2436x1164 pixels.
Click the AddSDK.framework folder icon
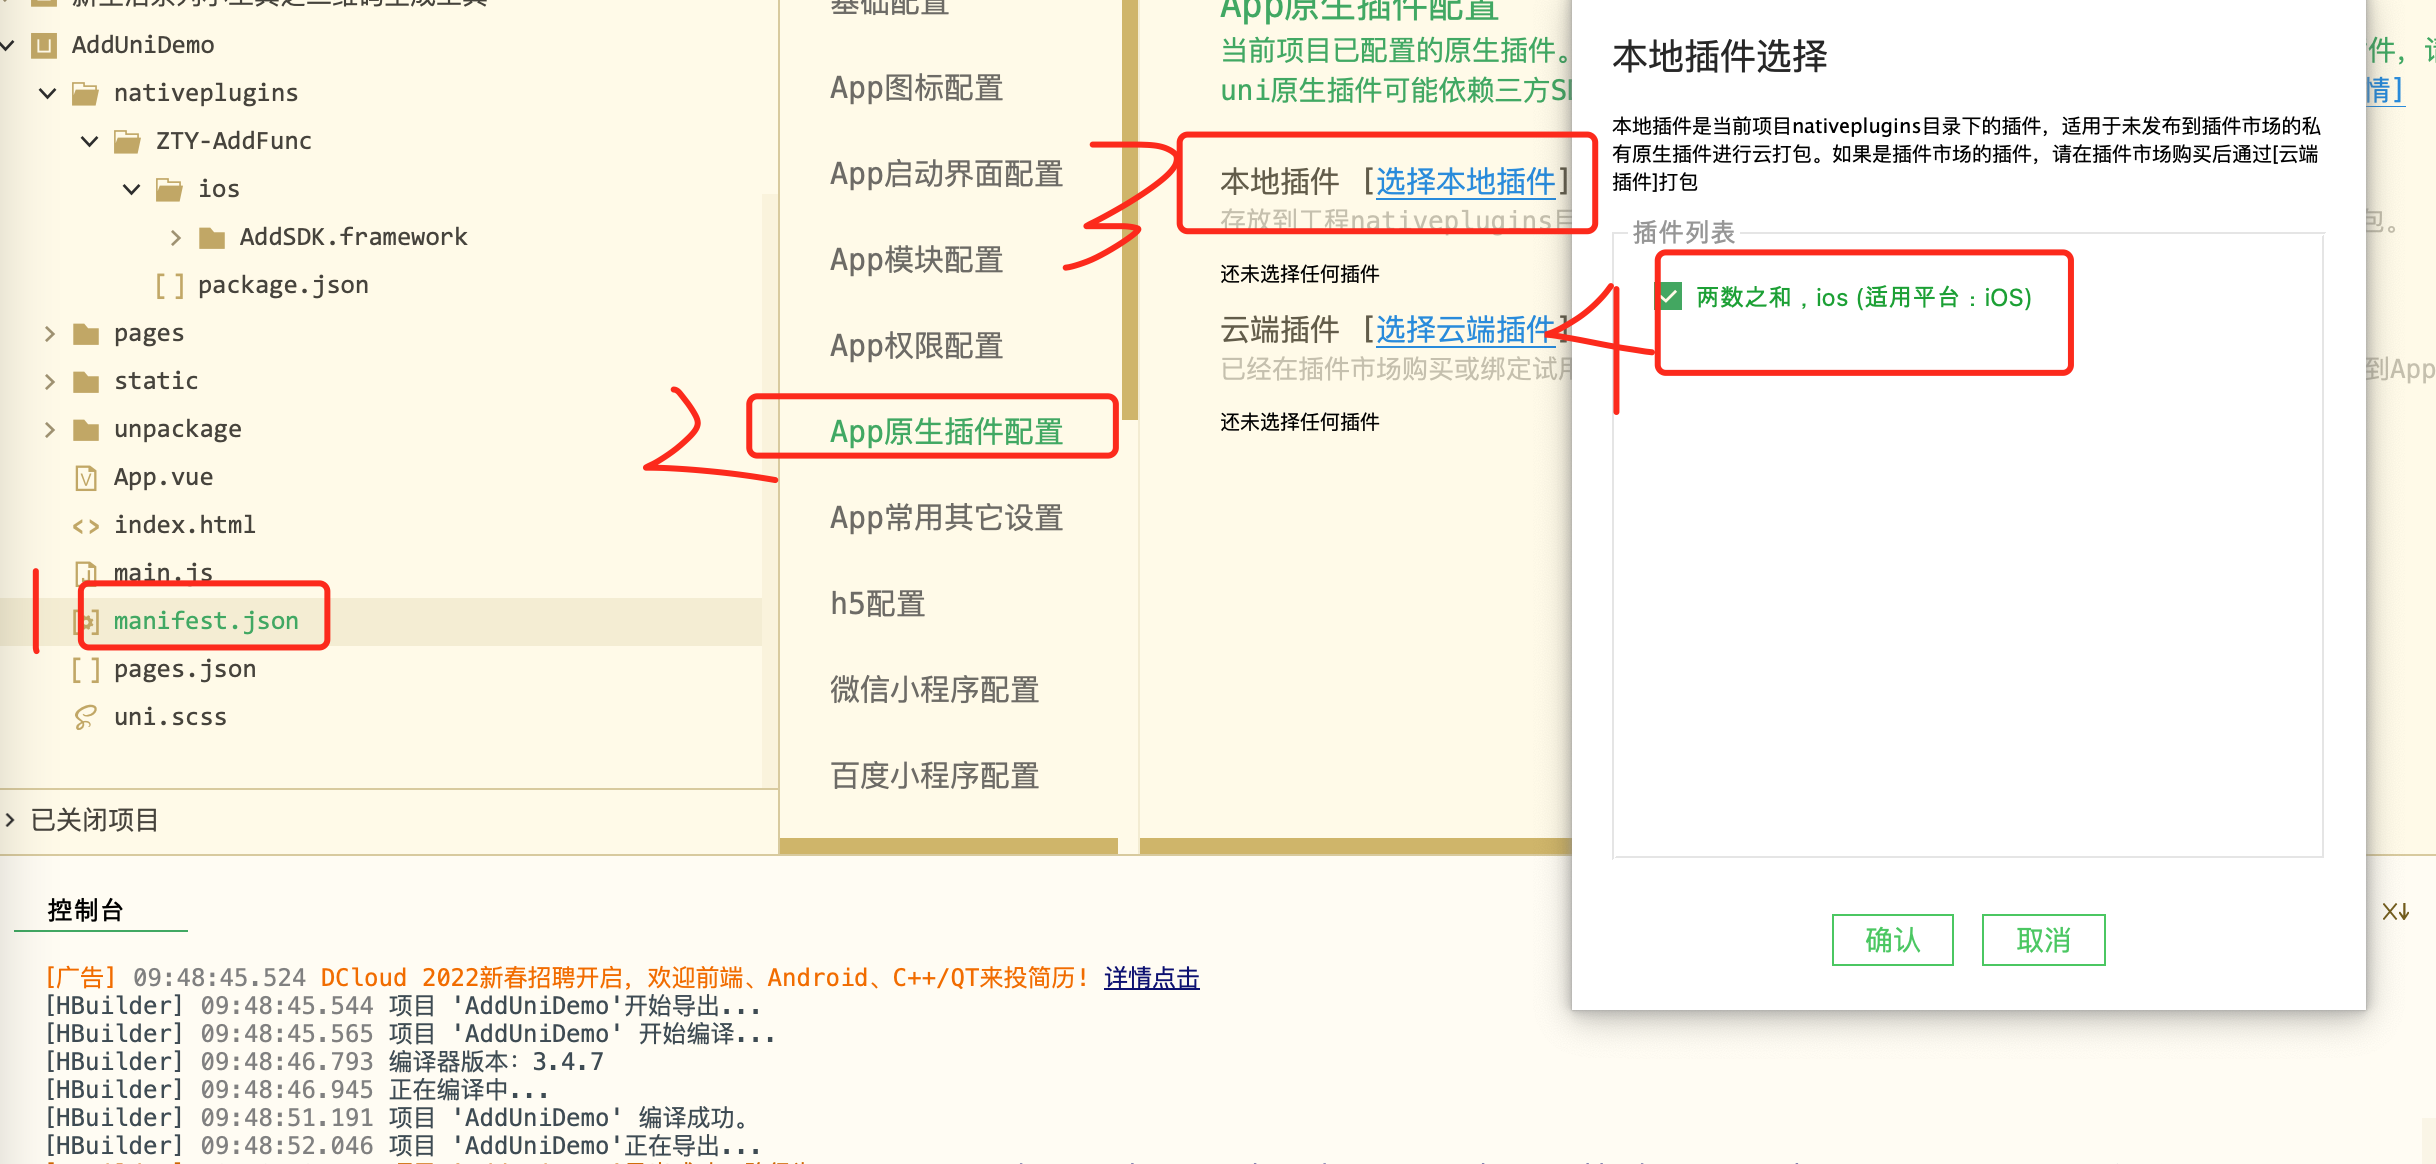pos(212,238)
